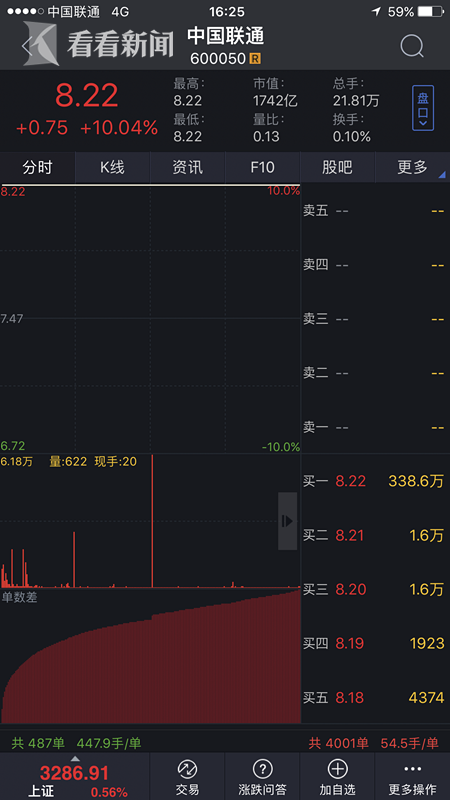450x800 pixels.
Task: Select the 买五 8.18 bid row
Action: 375,697
